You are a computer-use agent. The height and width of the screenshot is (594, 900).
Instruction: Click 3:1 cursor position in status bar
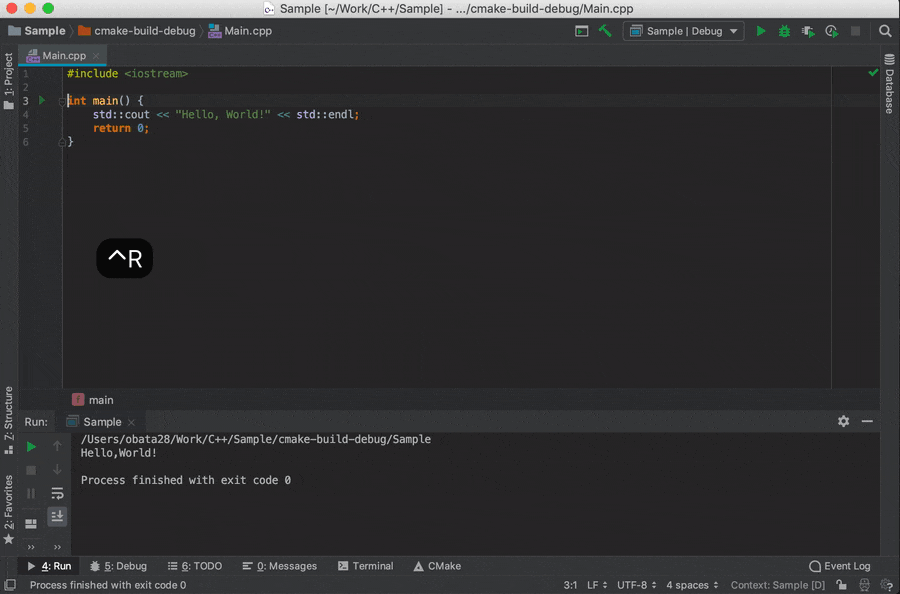(x=570, y=585)
